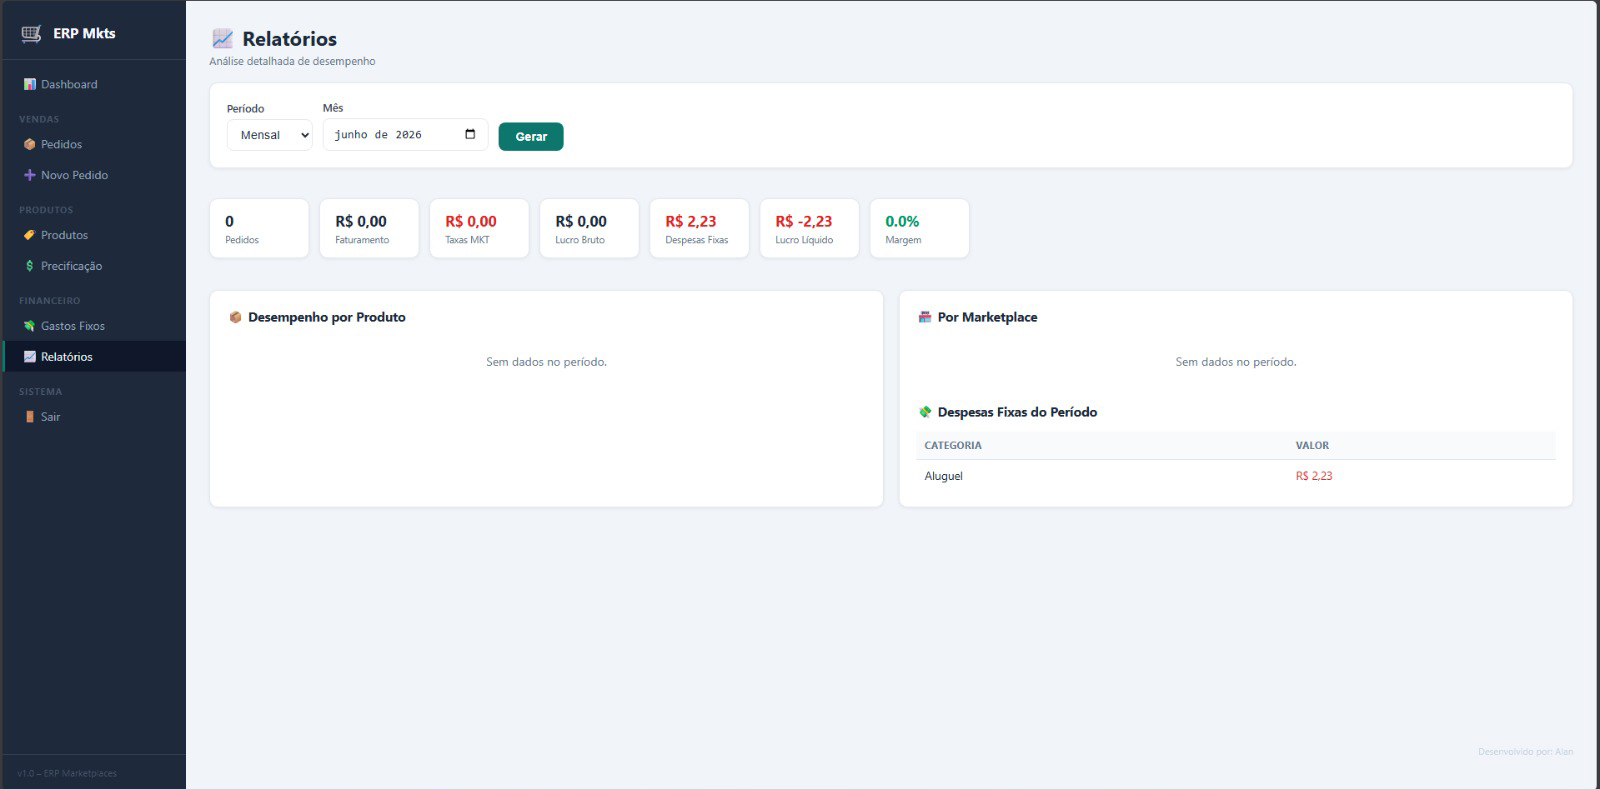Expand the Período Mensal dropdown
The height and width of the screenshot is (789, 1600).
click(270, 135)
